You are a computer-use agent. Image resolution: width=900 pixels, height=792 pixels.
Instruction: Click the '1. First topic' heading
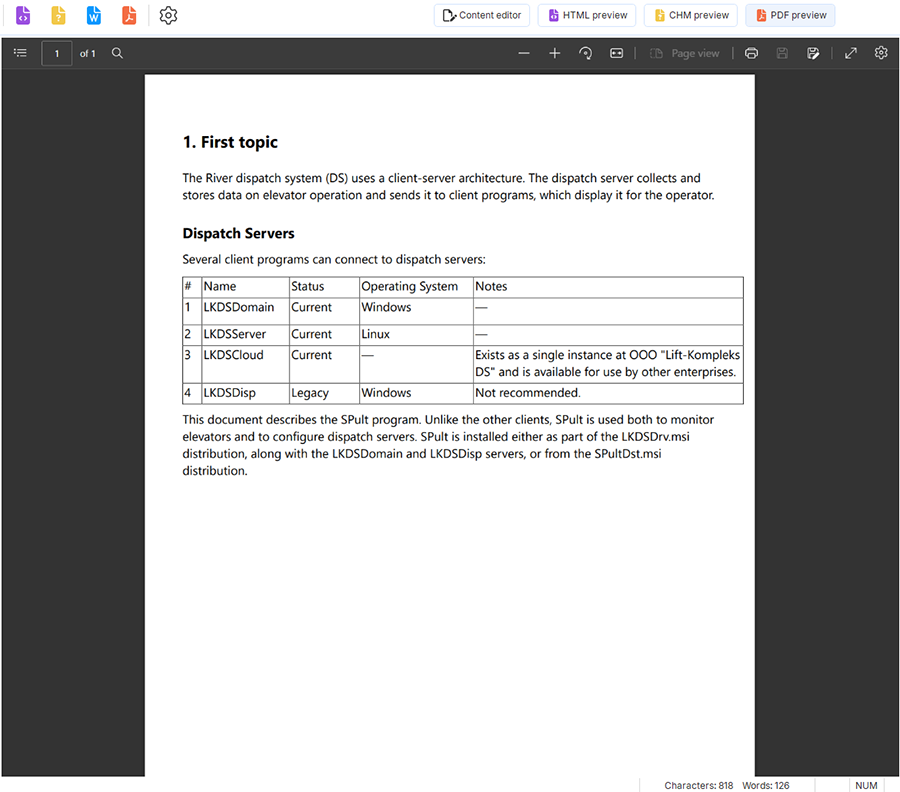(x=230, y=142)
